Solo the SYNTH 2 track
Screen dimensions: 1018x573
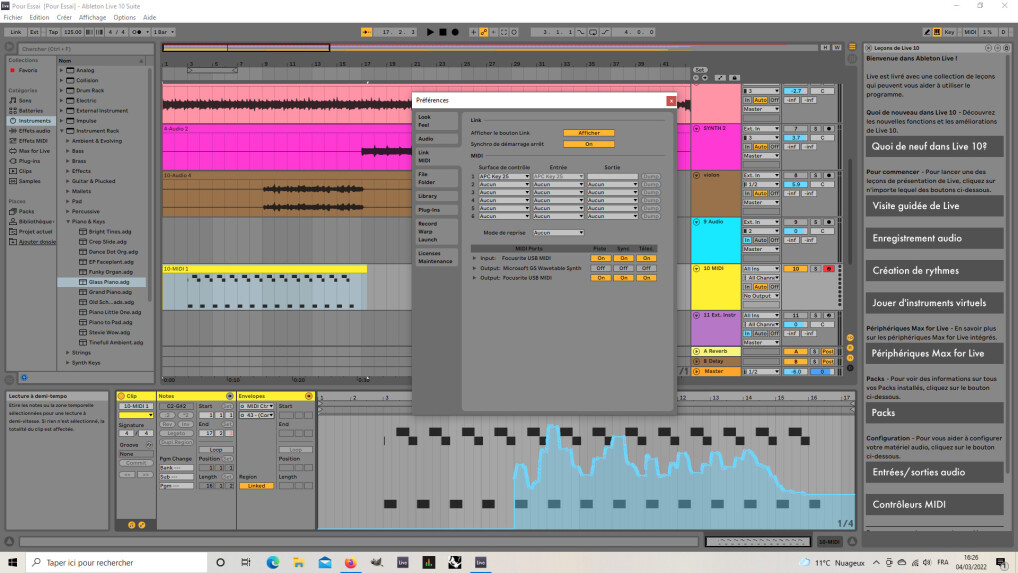point(816,129)
